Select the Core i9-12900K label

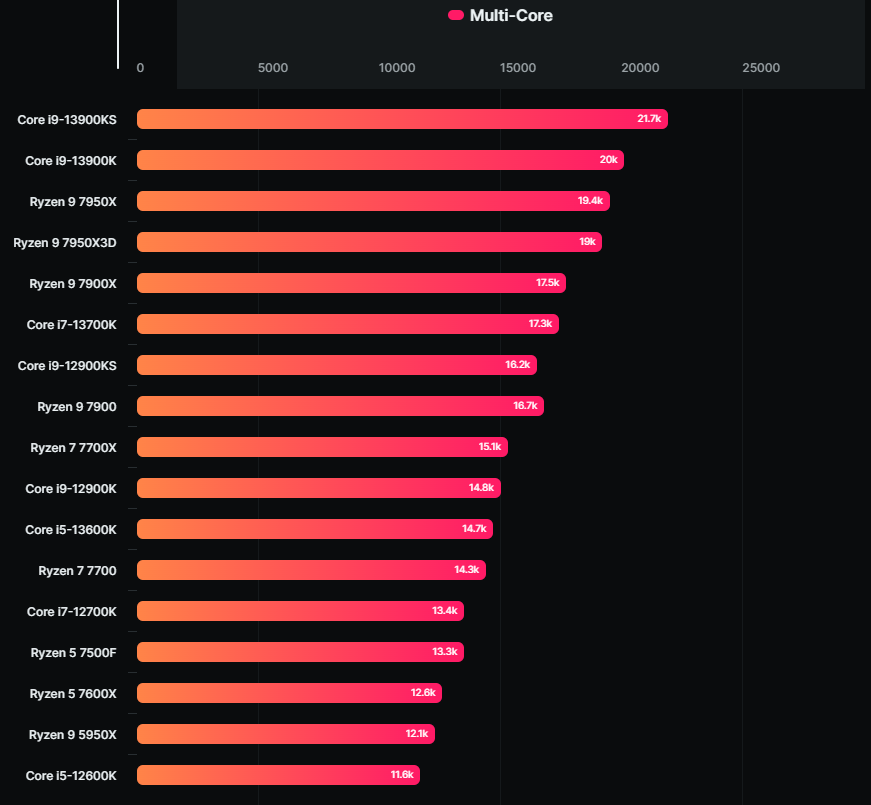[x=71, y=489]
